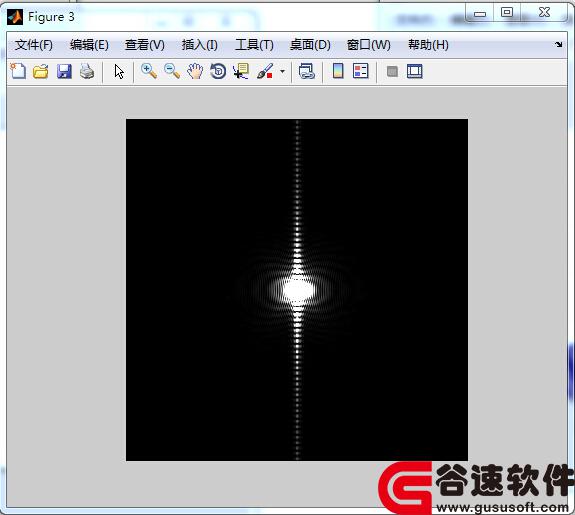Open the 工具(T) menu

(x=254, y=45)
